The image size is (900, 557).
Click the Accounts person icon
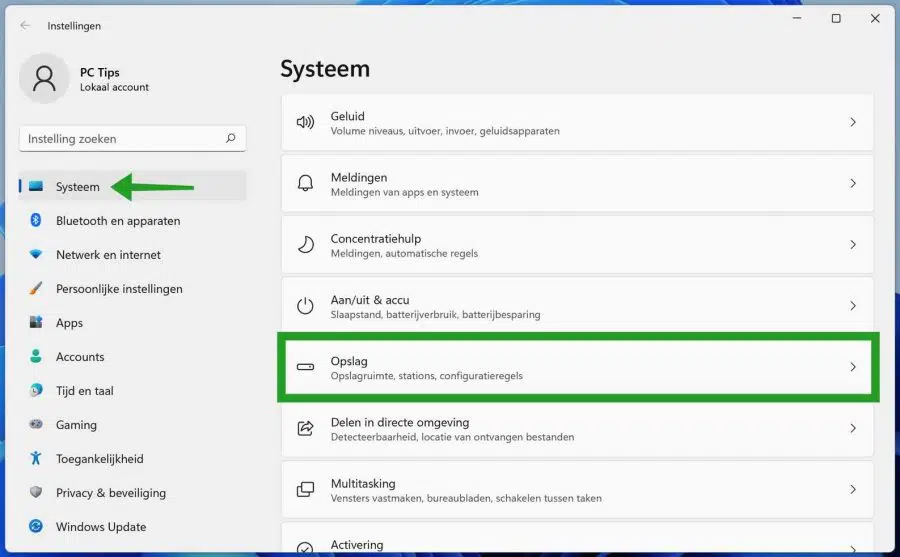tap(36, 356)
